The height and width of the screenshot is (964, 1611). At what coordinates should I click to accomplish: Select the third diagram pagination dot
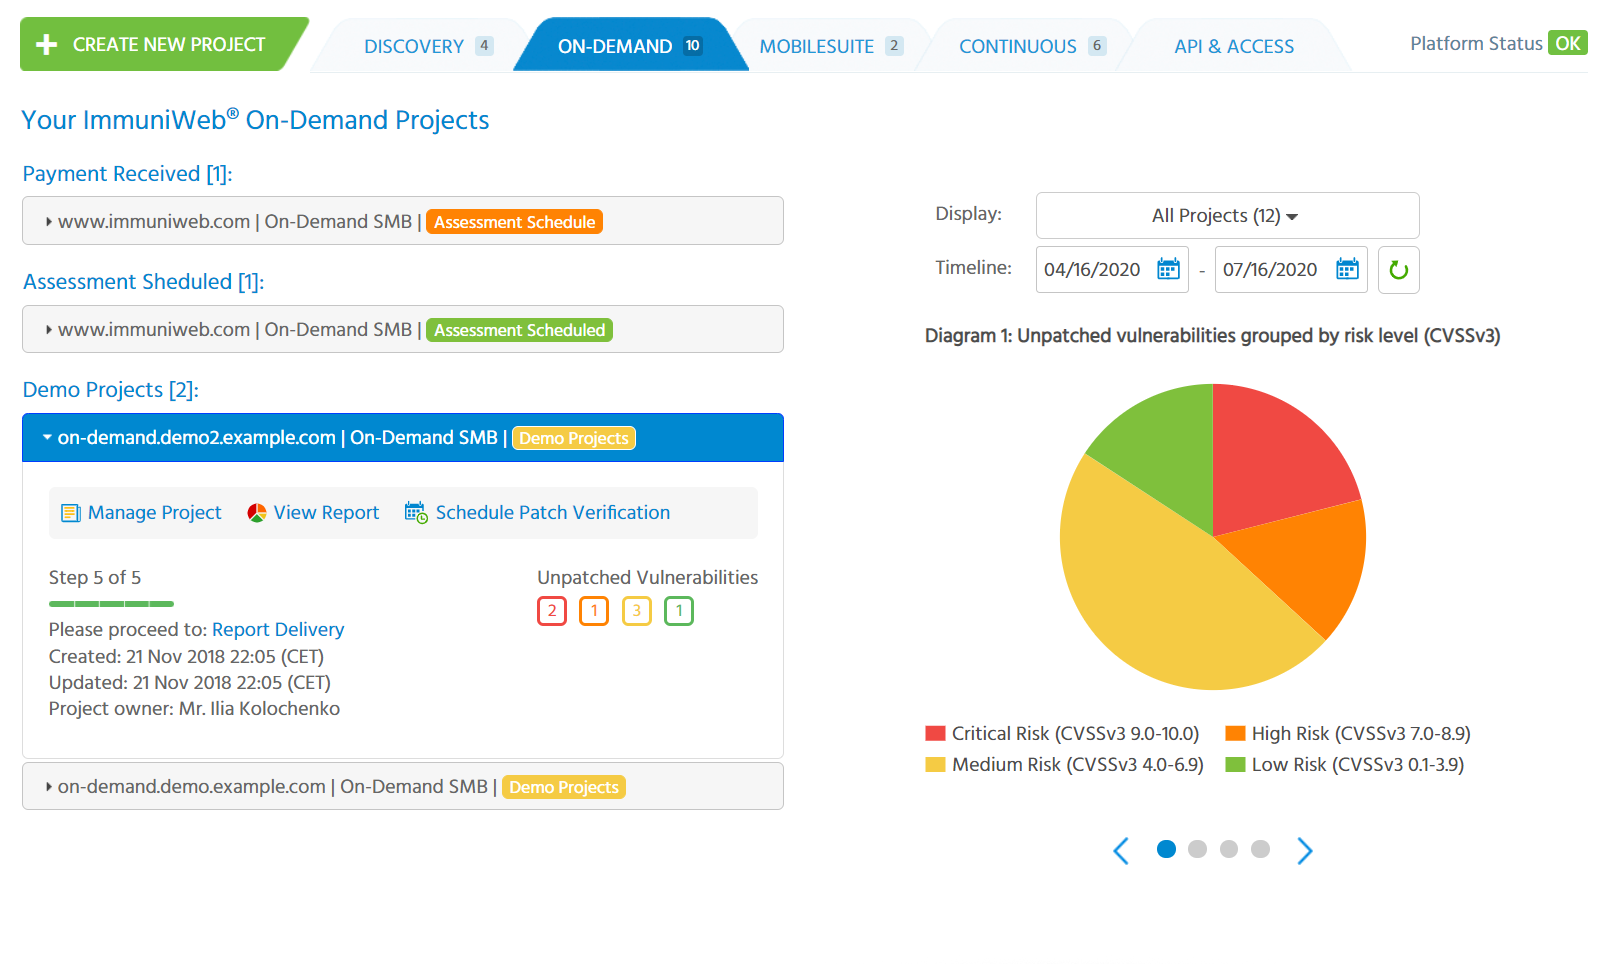point(1229,849)
